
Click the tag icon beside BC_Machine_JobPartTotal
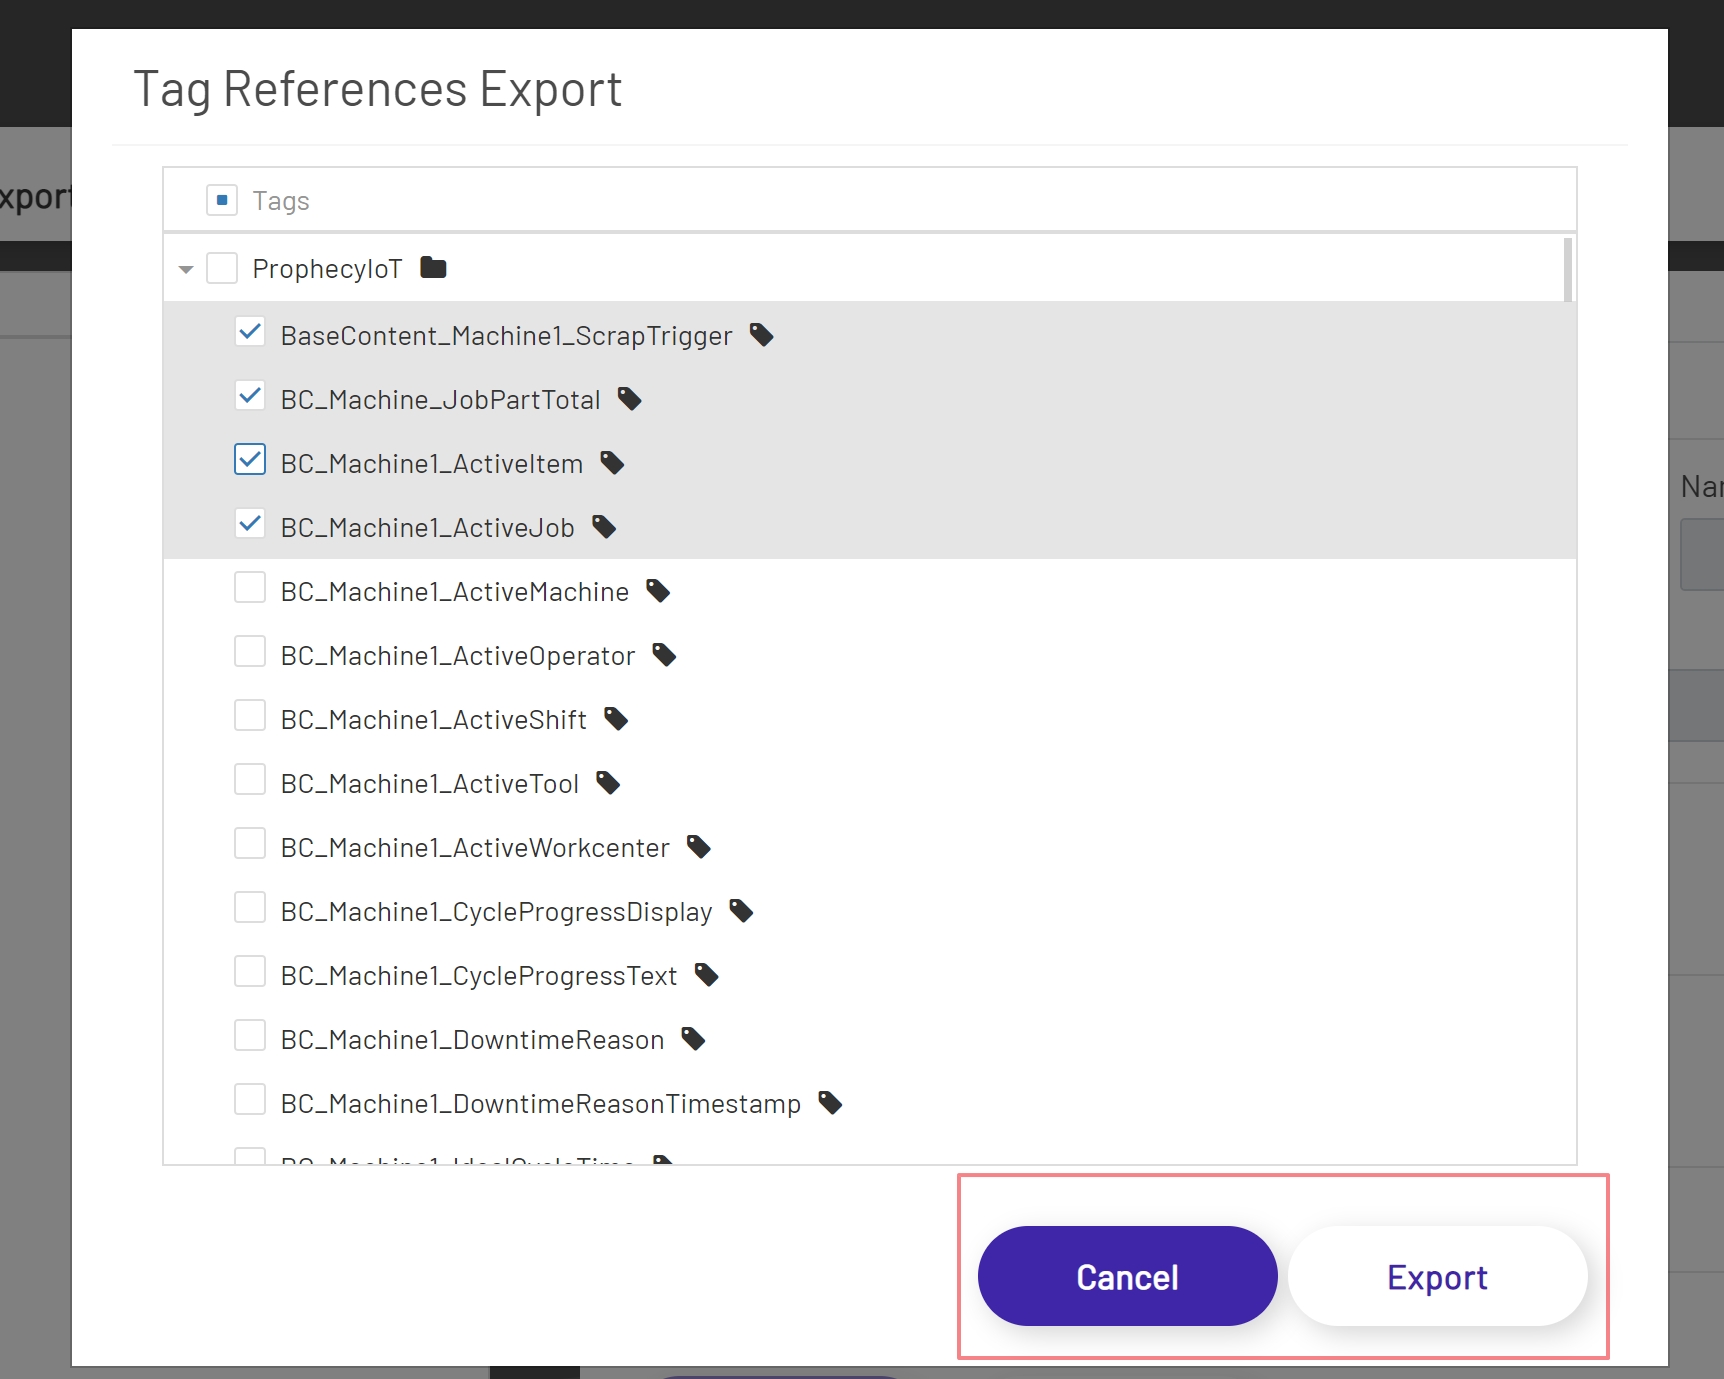tap(630, 398)
